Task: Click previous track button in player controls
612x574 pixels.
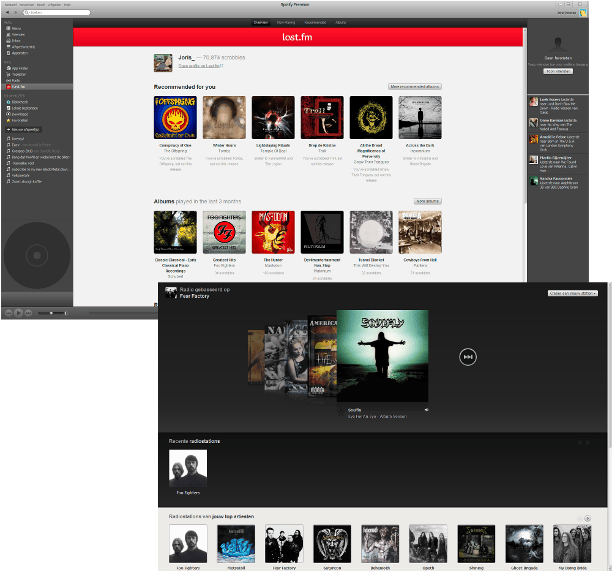Action: tap(8, 313)
